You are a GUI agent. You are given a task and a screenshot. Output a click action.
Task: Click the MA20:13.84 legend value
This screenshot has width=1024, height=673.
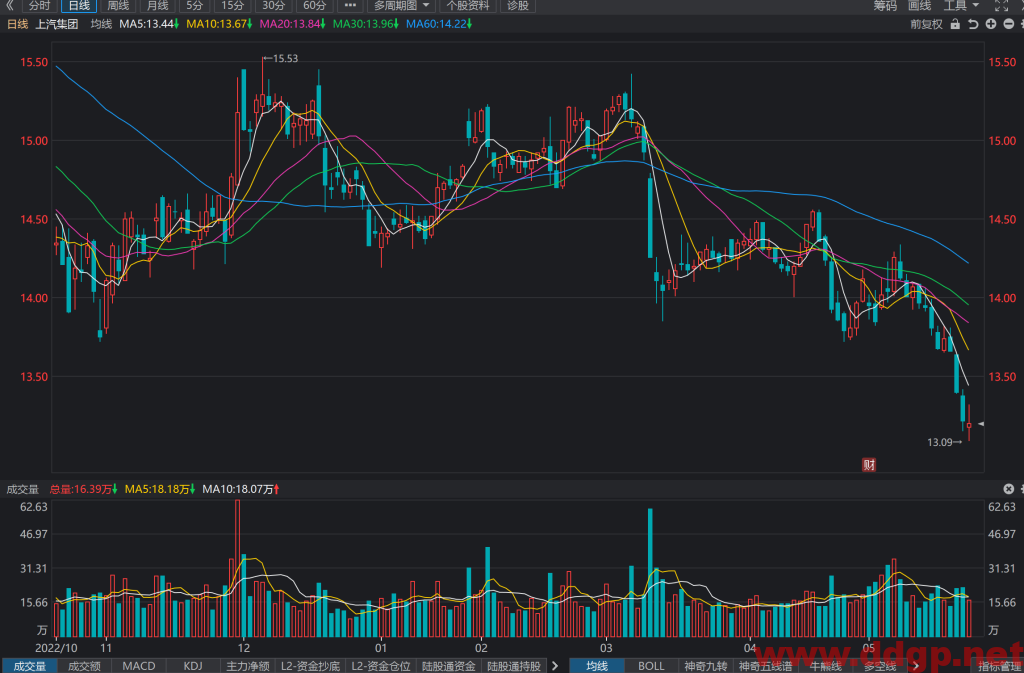pos(293,24)
